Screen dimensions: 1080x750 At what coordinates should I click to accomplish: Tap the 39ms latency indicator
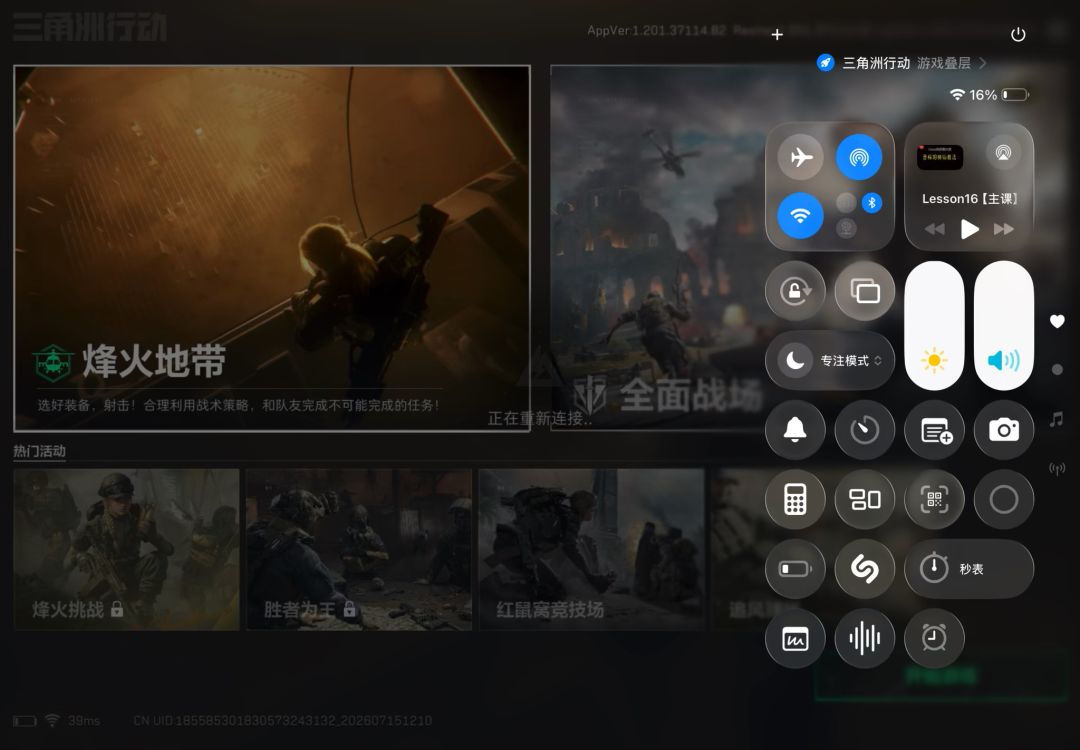click(x=83, y=720)
